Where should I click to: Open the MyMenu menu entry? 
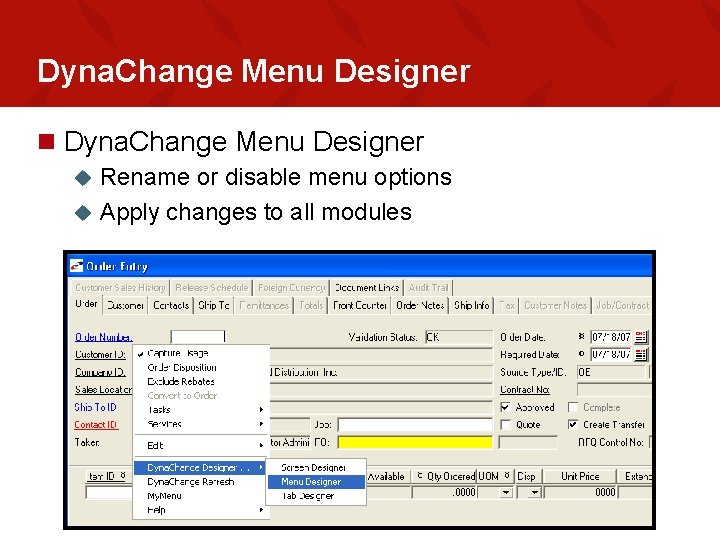tap(202, 496)
